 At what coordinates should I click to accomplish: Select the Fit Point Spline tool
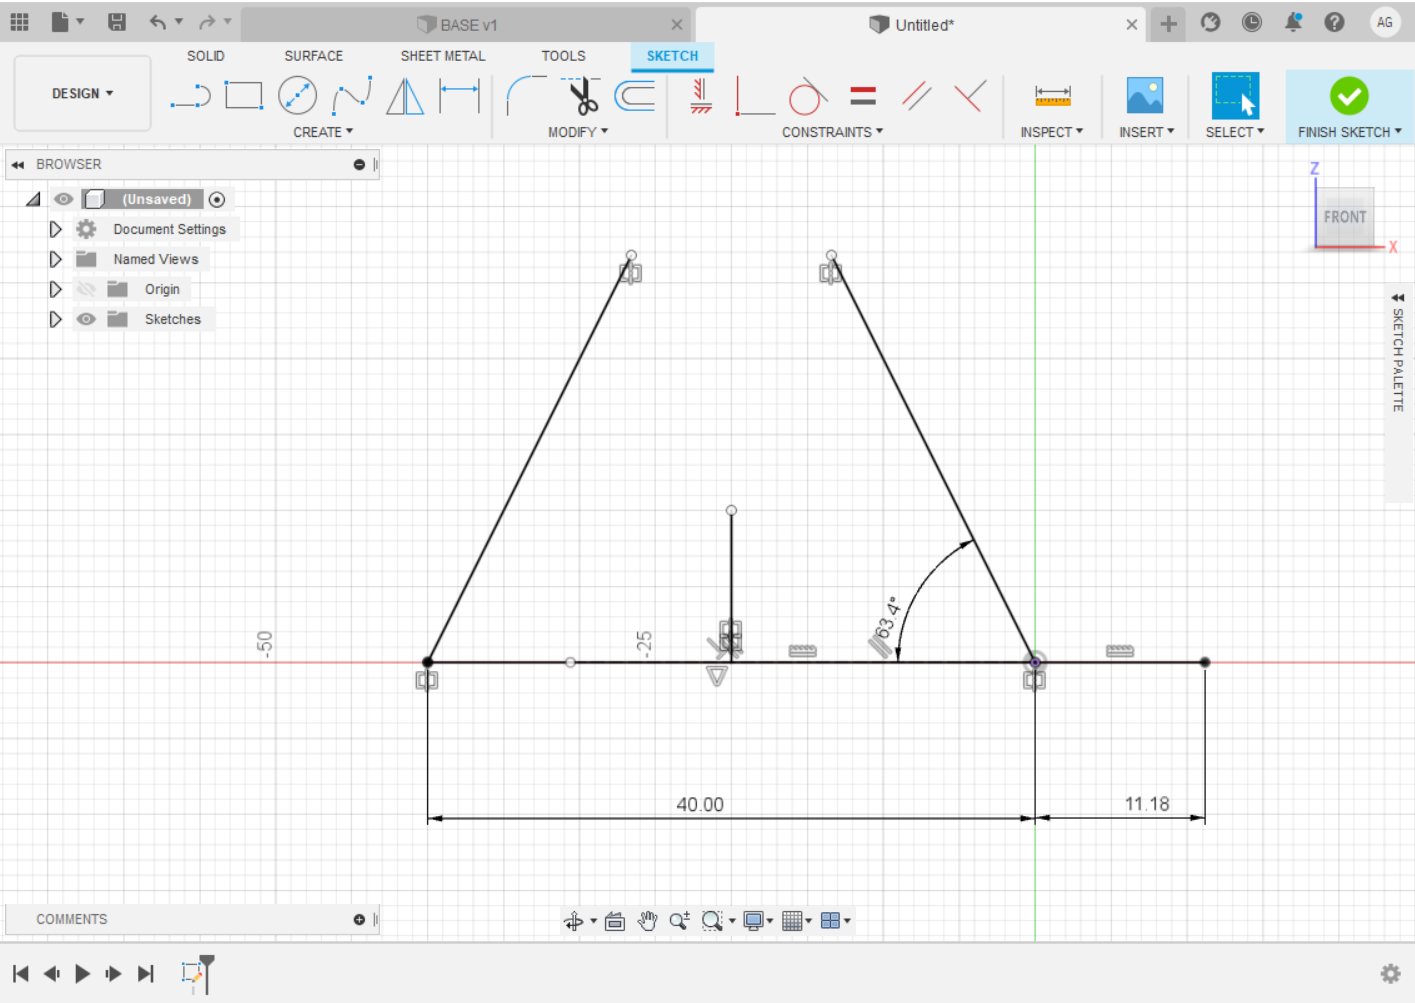(351, 96)
